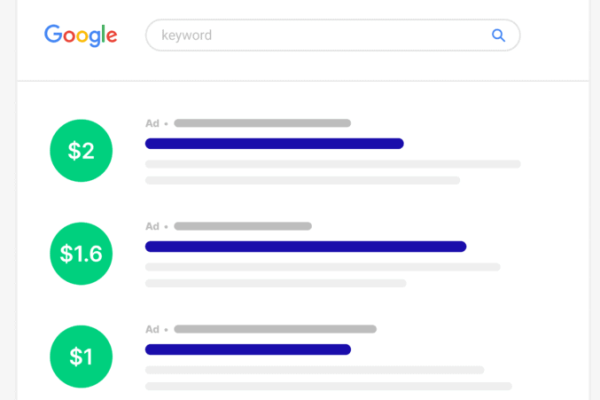
Task: Click the gray URL bar of the $2 ad
Action: [x=262, y=123]
